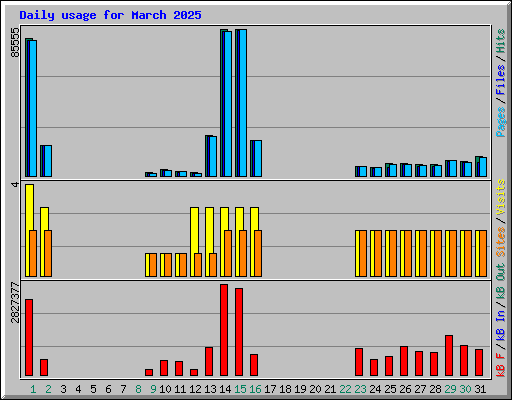
Task: Click the 2827377 y-axis label
Action: pos(15,303)
